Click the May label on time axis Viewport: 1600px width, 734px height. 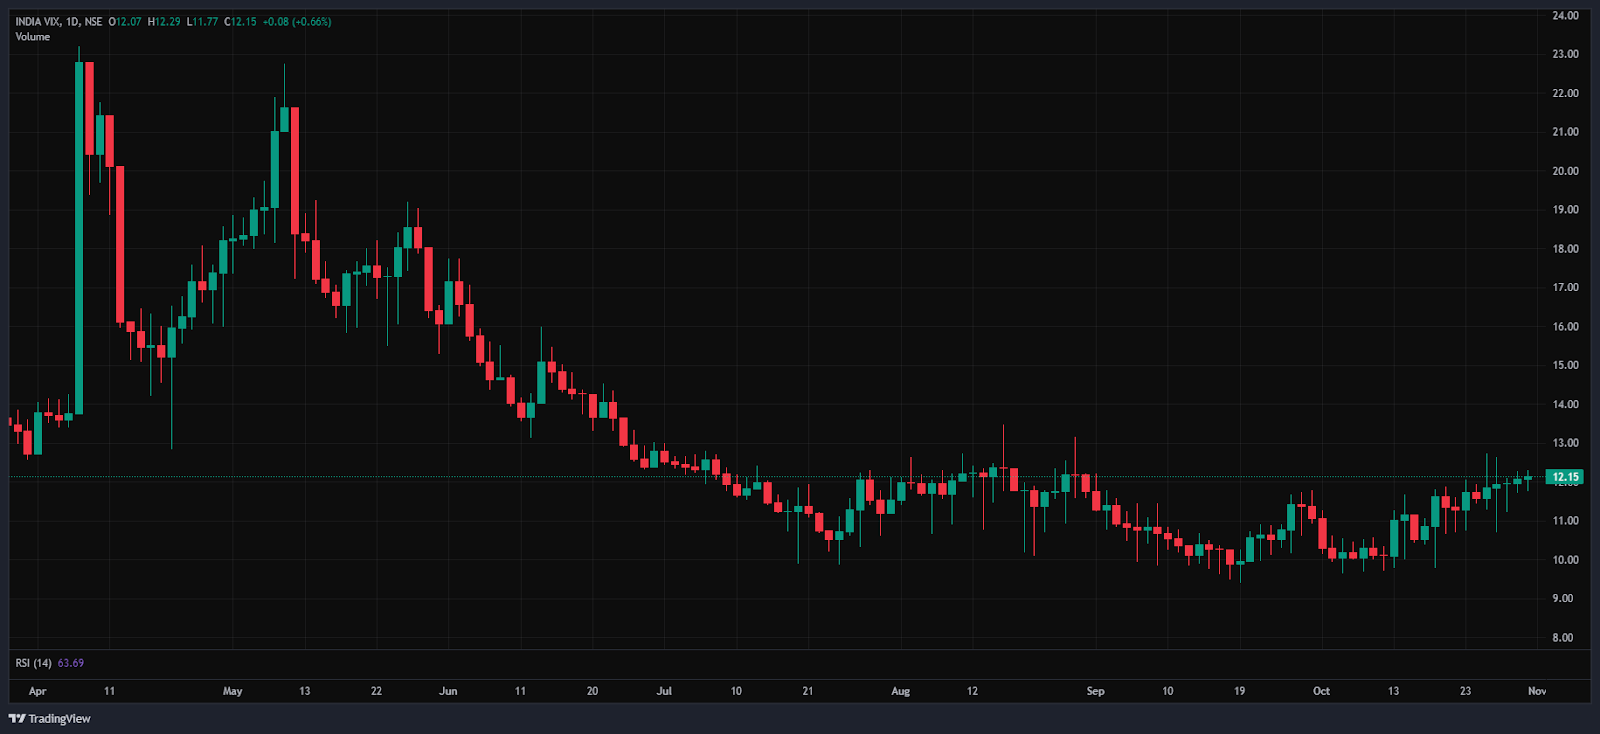[232, 691]
